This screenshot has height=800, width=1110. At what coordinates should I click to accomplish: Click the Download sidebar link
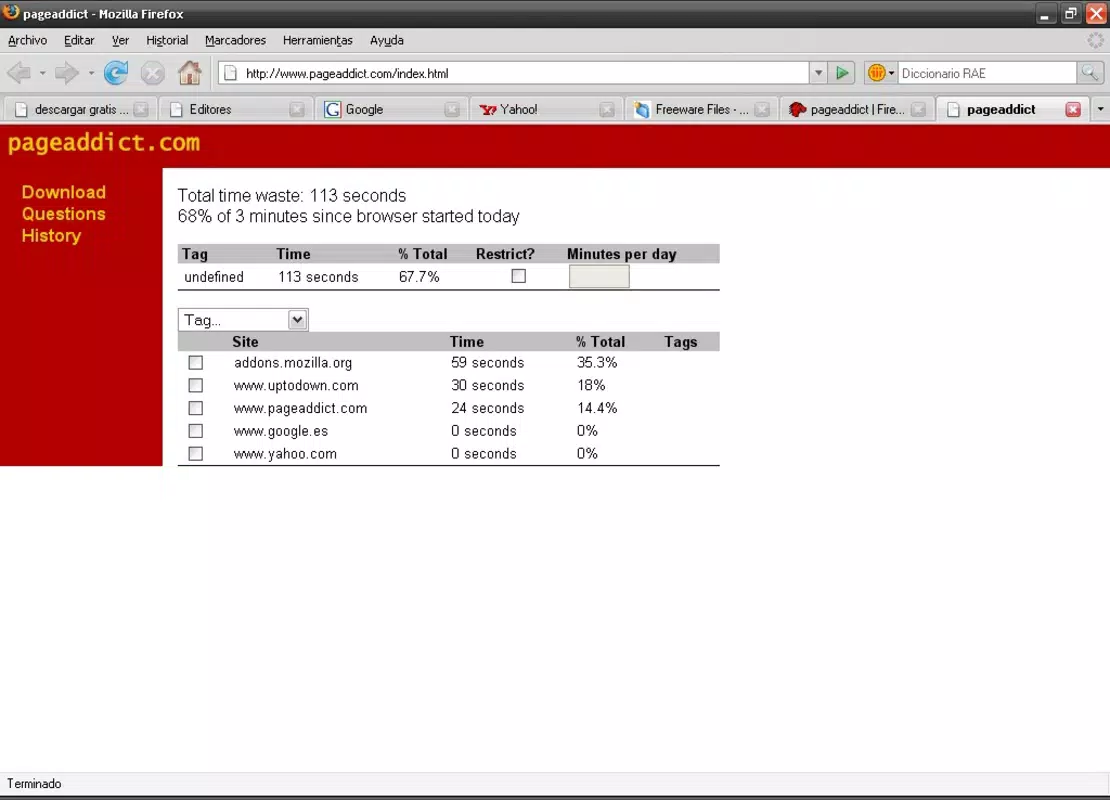click(x=64, y=192)
